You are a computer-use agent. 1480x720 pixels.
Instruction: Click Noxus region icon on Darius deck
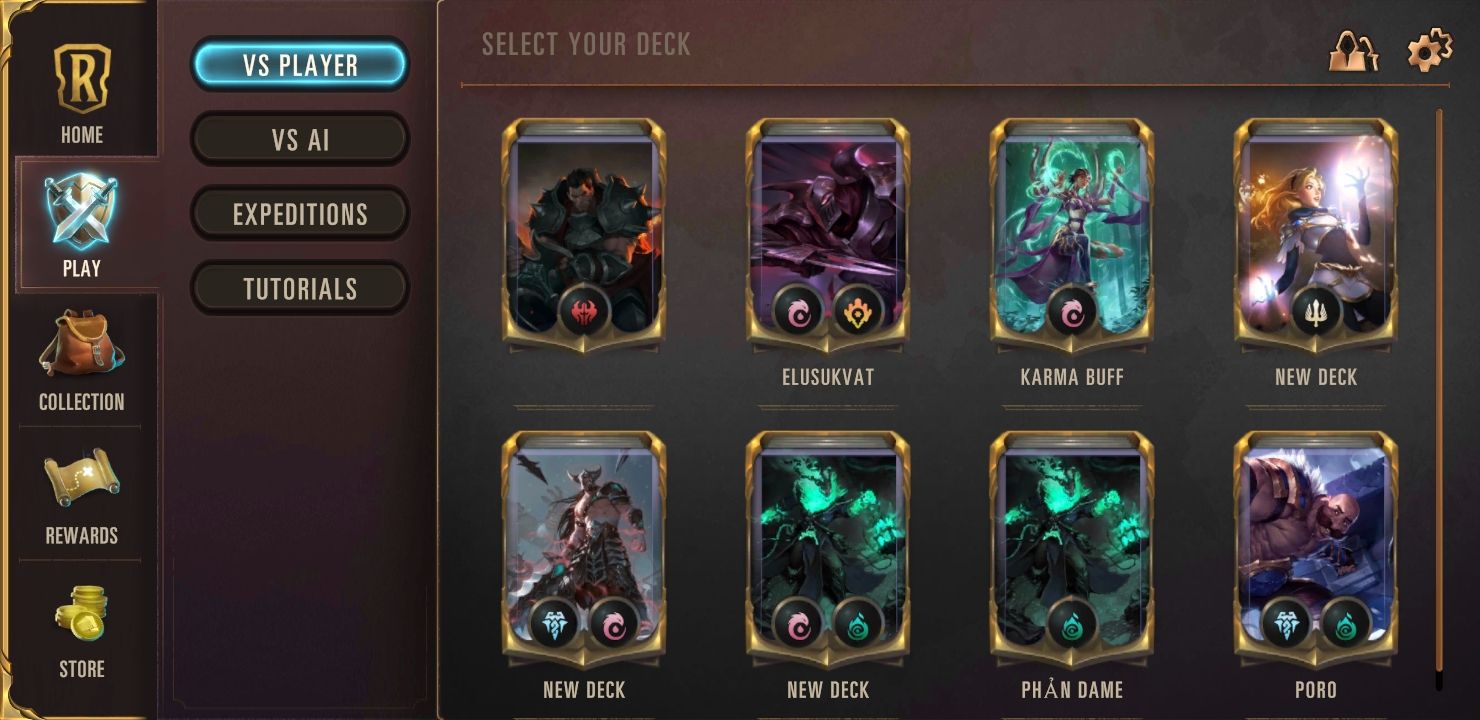pos(583,311)
